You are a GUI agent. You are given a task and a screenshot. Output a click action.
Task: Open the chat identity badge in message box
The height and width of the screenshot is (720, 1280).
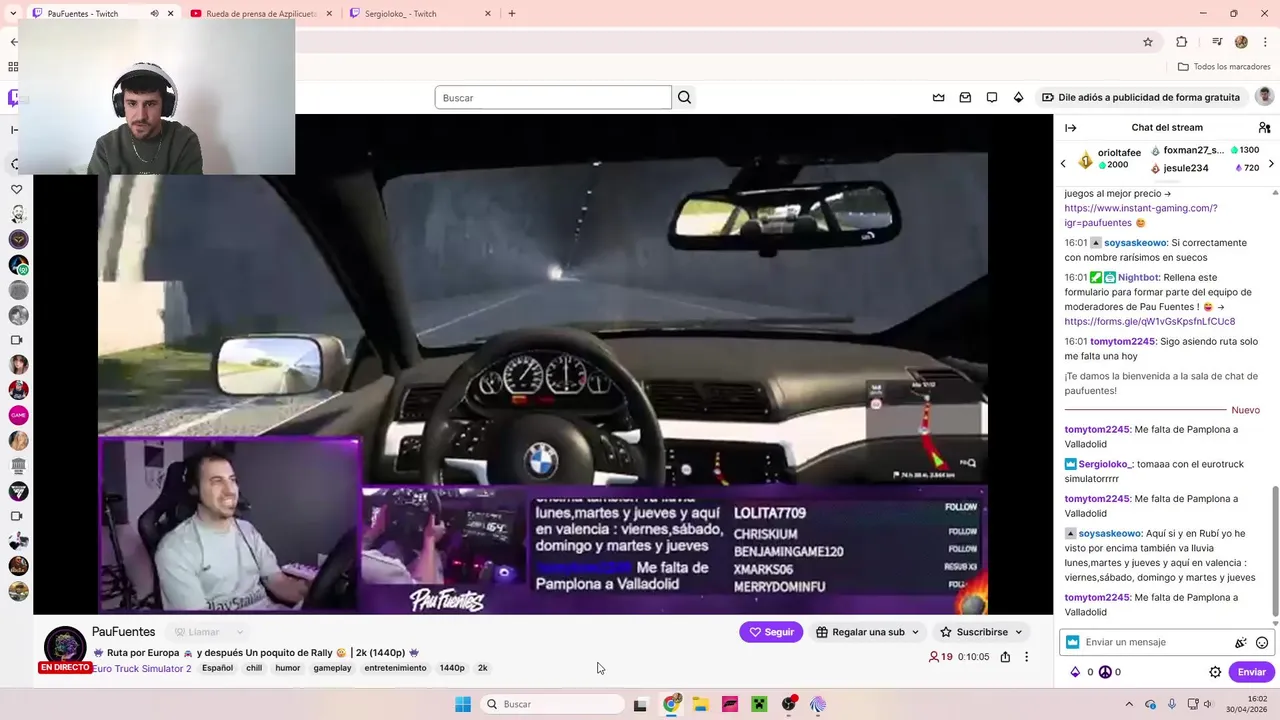click(x=1072, y=642)
